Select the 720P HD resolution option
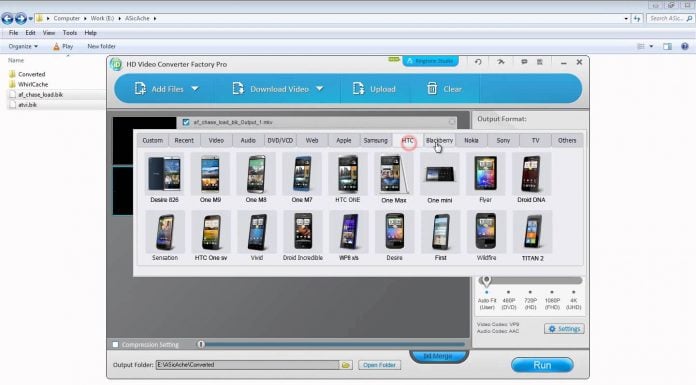Viewport: 696px width, 385px height. pyautogui.click(x=530, y=301)
